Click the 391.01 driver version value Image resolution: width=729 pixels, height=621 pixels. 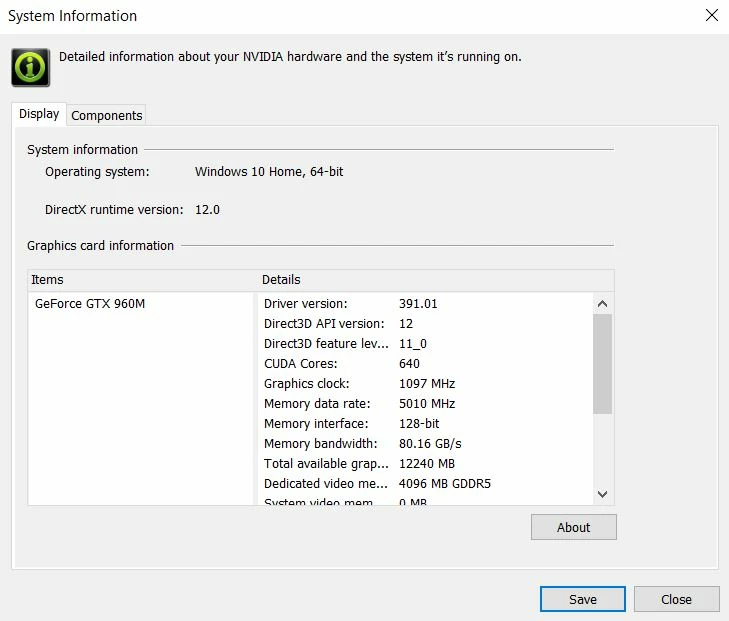point(418,304)
